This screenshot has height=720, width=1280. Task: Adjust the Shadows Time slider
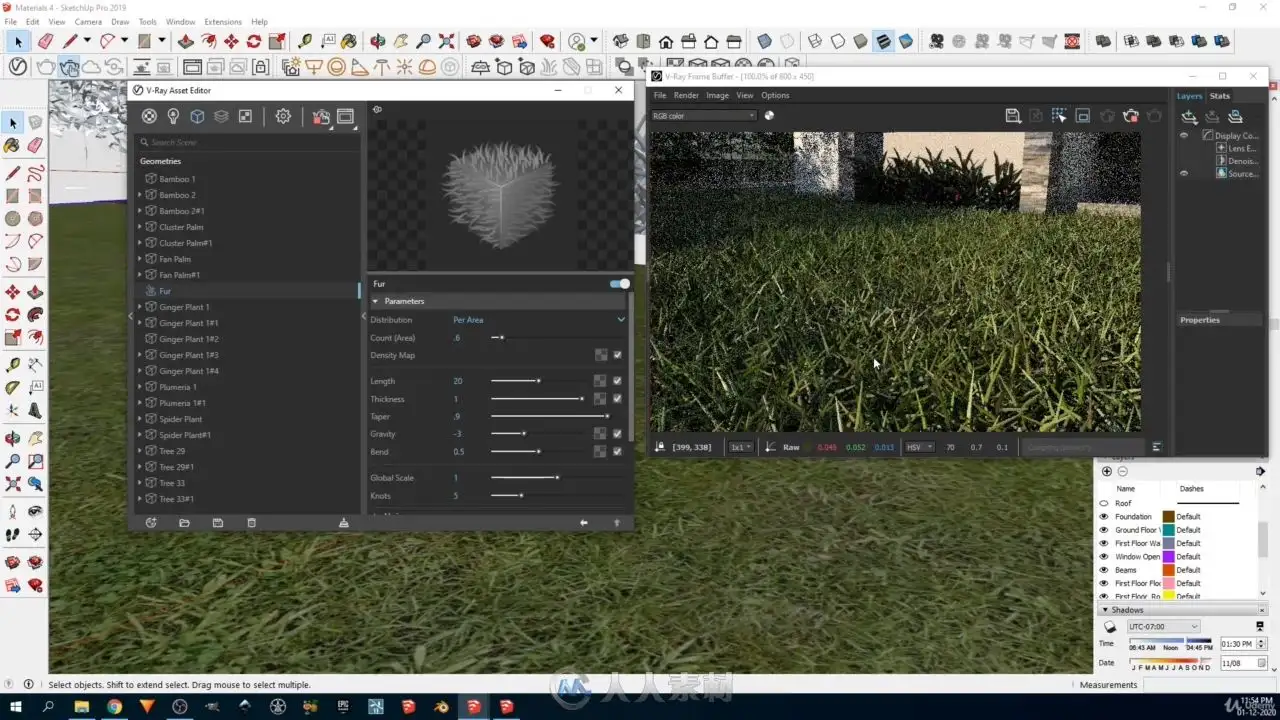[x=1171, y=641]
